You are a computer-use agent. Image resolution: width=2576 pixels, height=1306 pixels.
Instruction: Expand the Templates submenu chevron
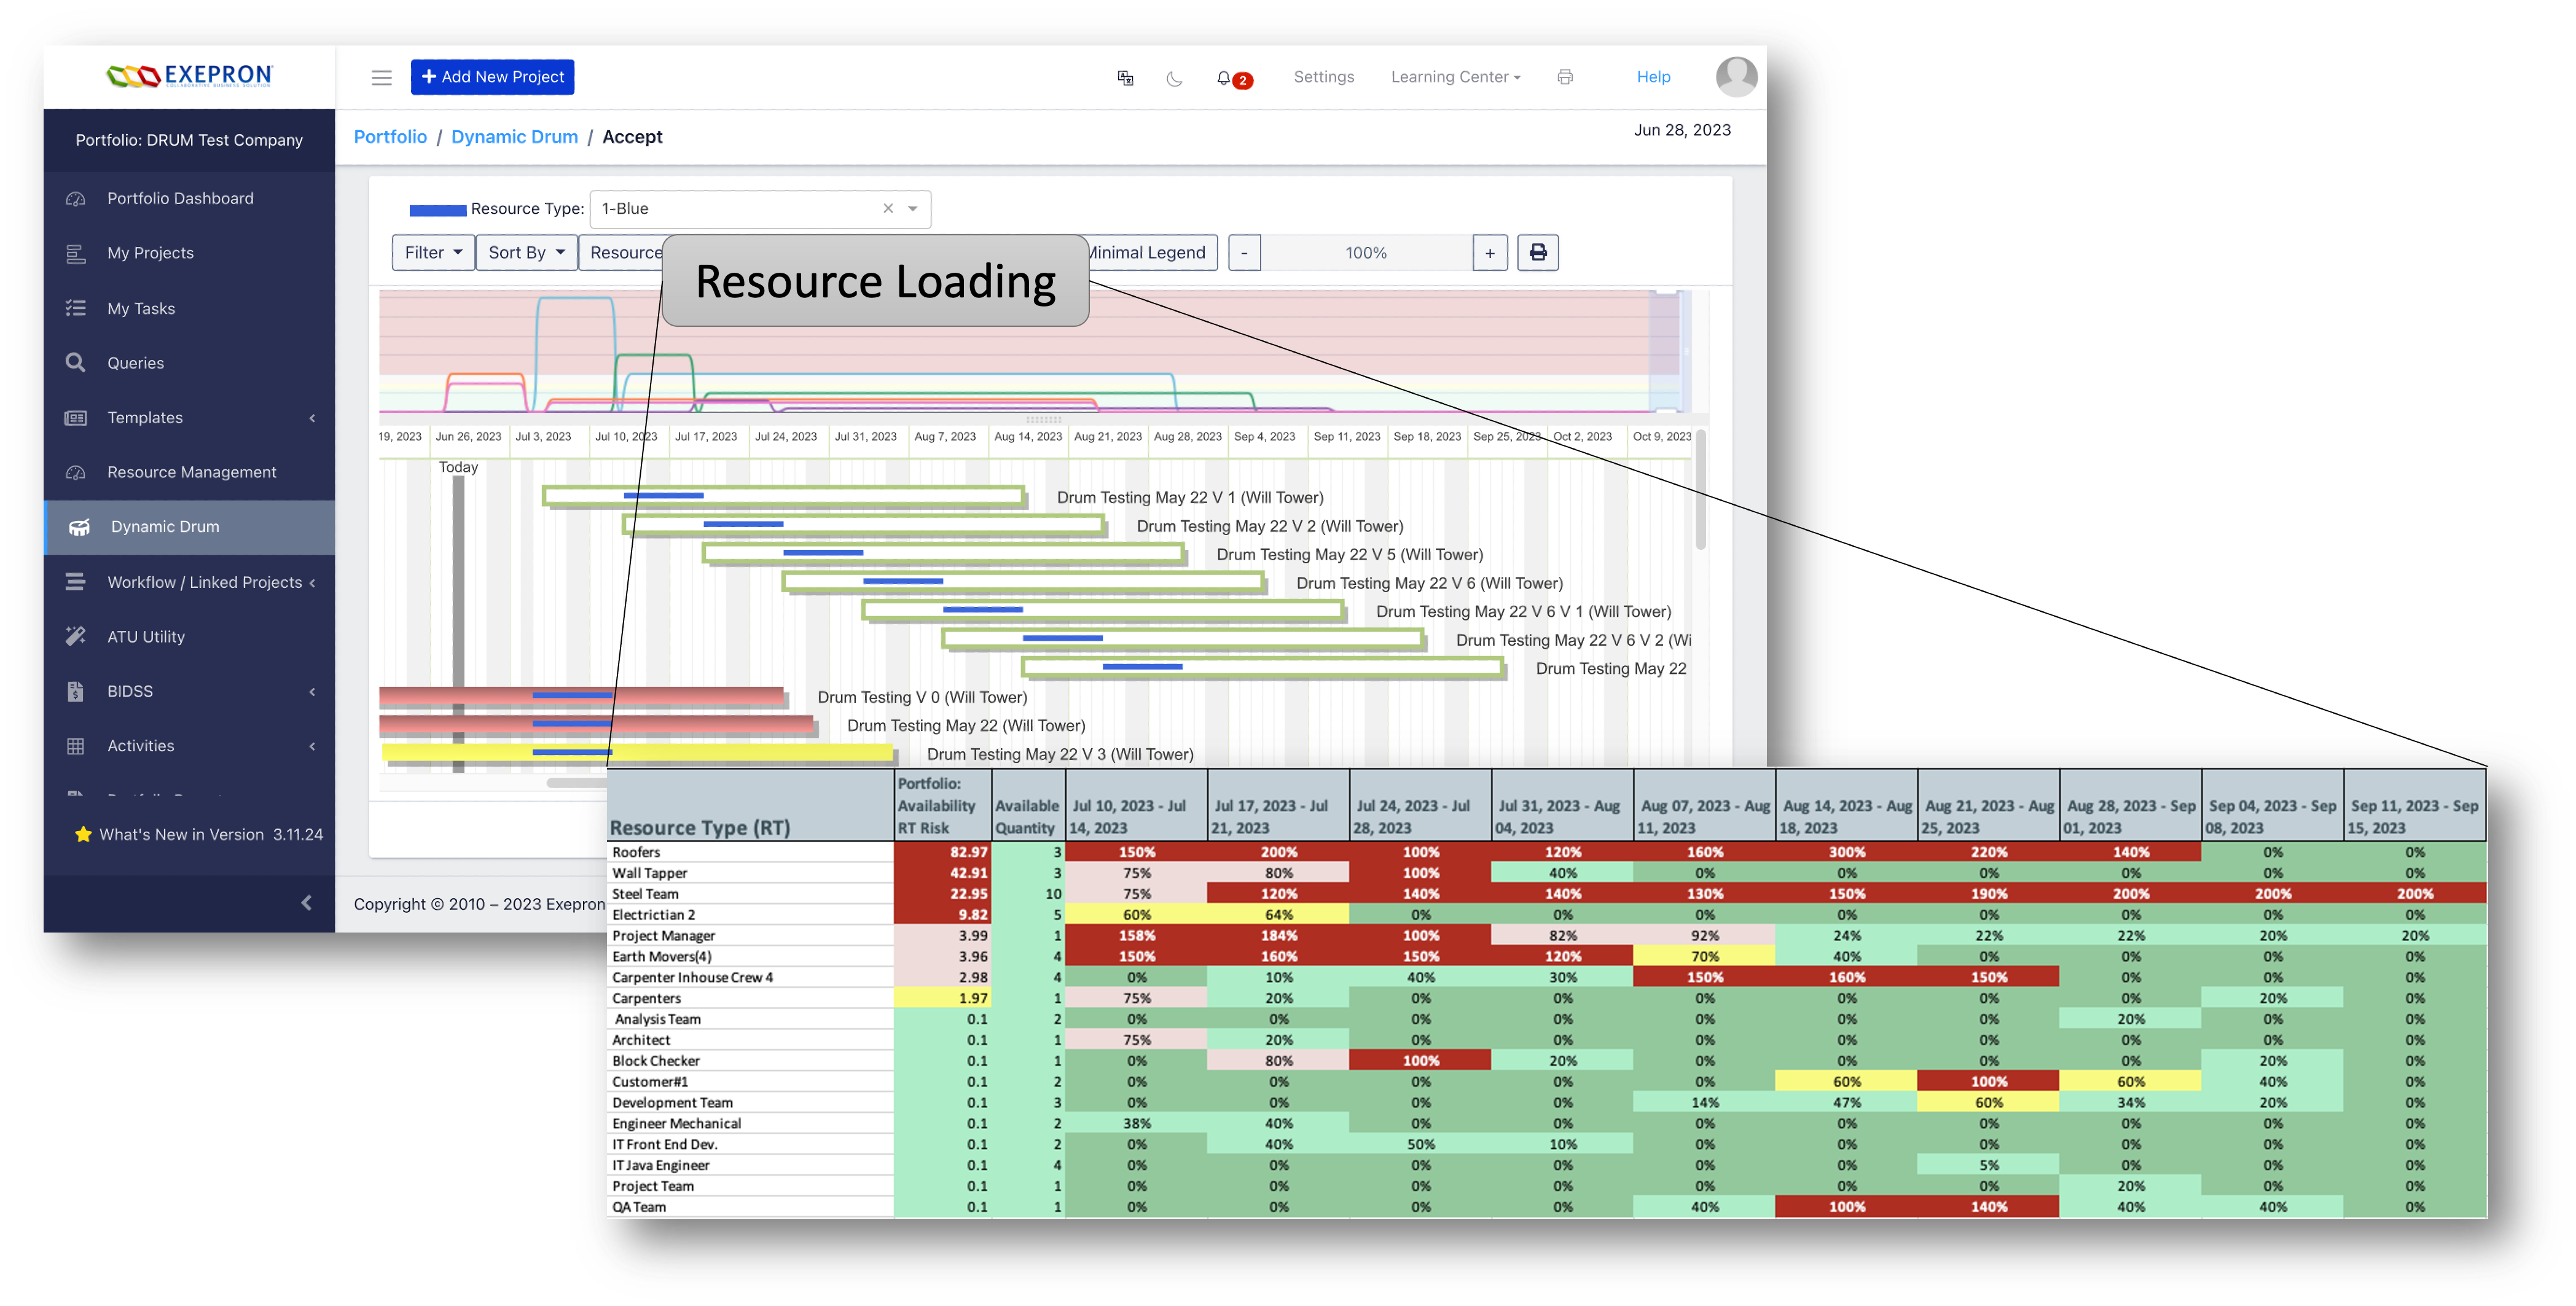[312, 418]
